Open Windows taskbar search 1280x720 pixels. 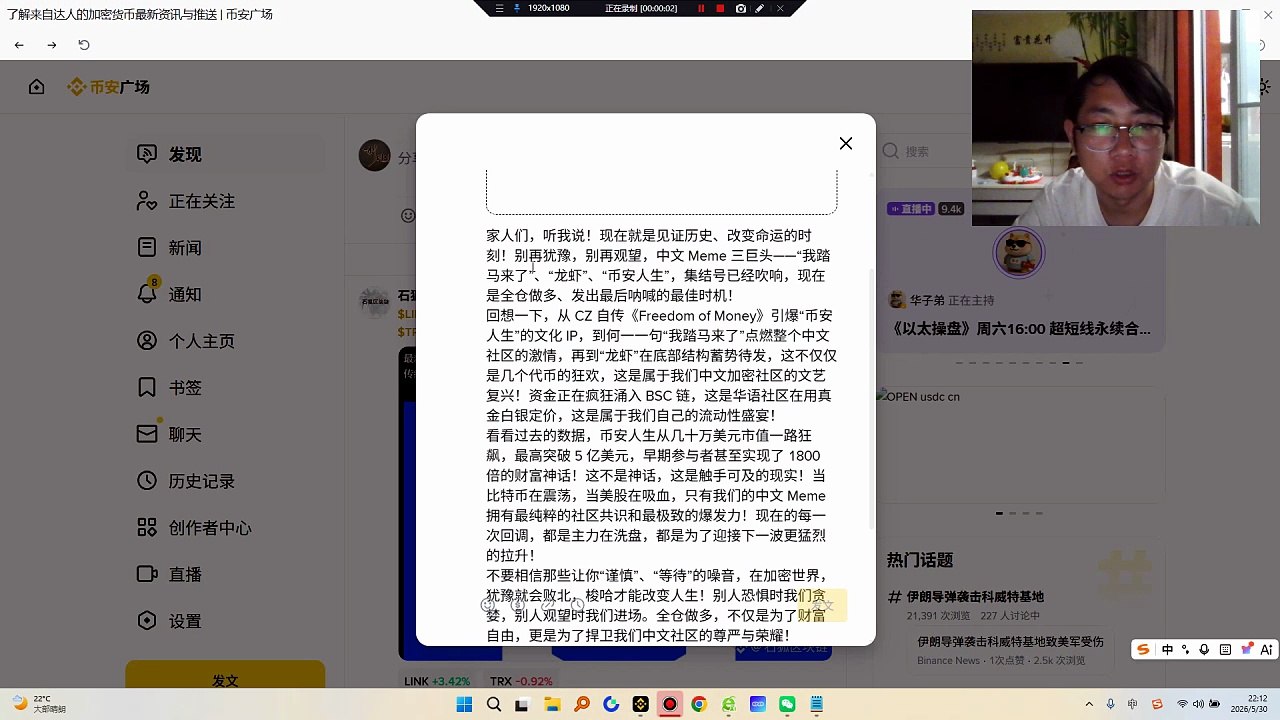pyautogui.click(x=493, y=704)
